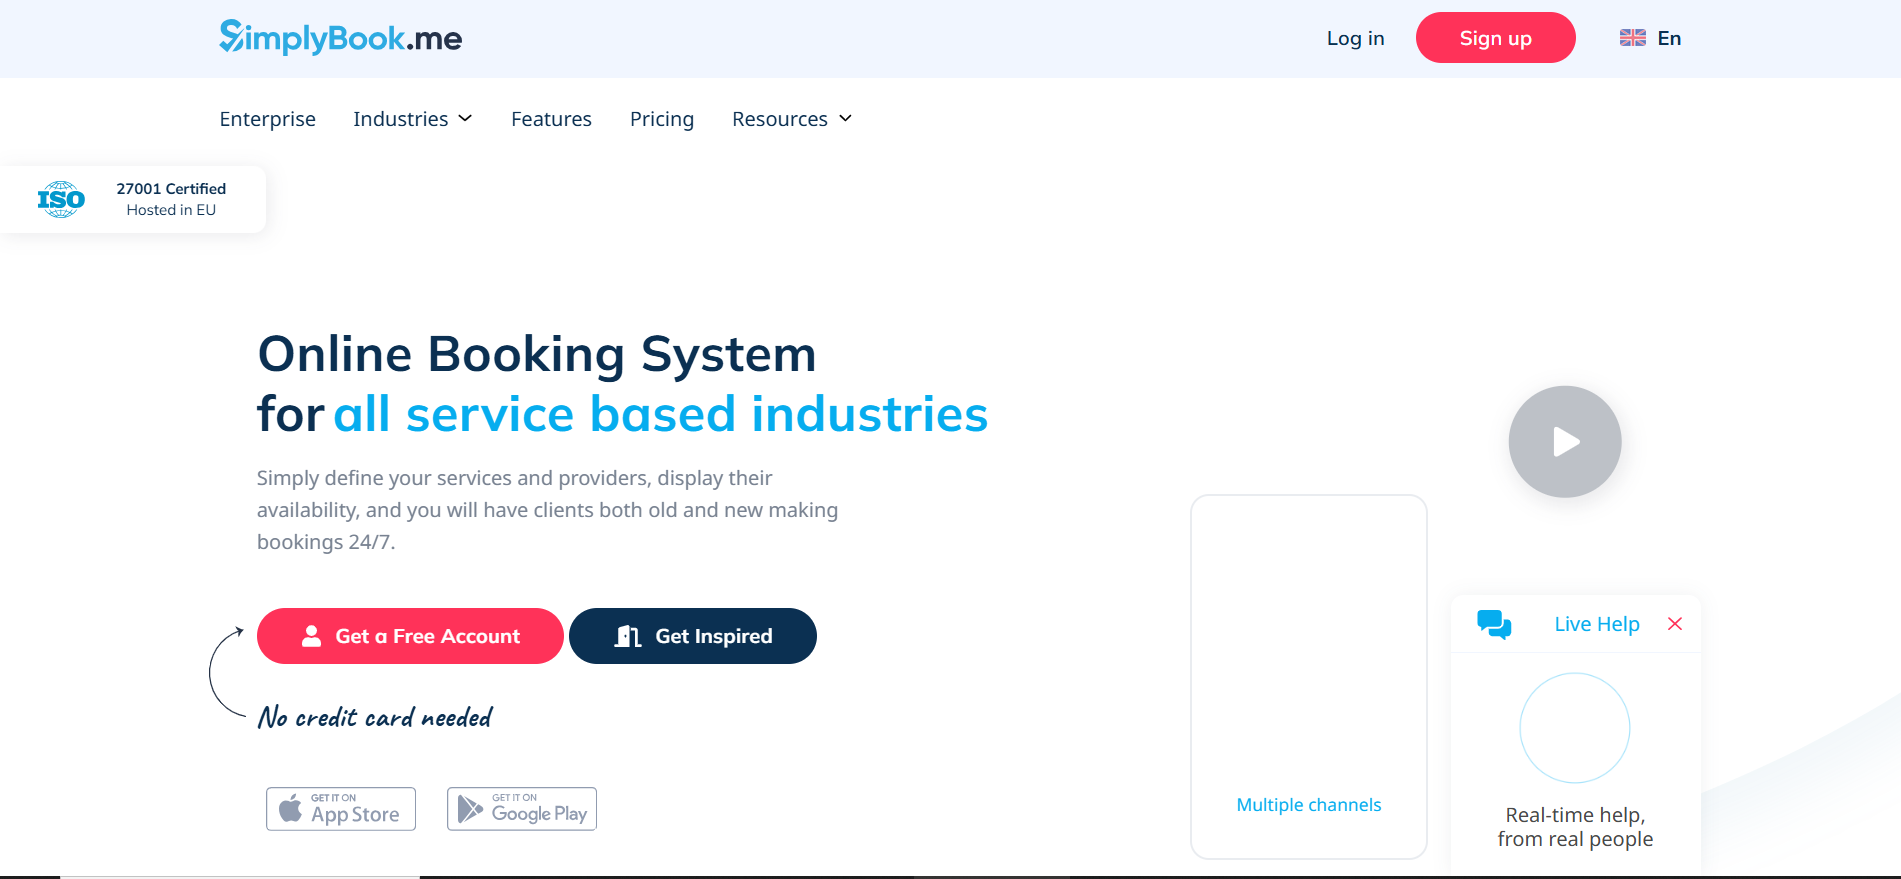Open the En language selector
The height and width of the screenshot is (879, 1901).
click(1669, 38)
